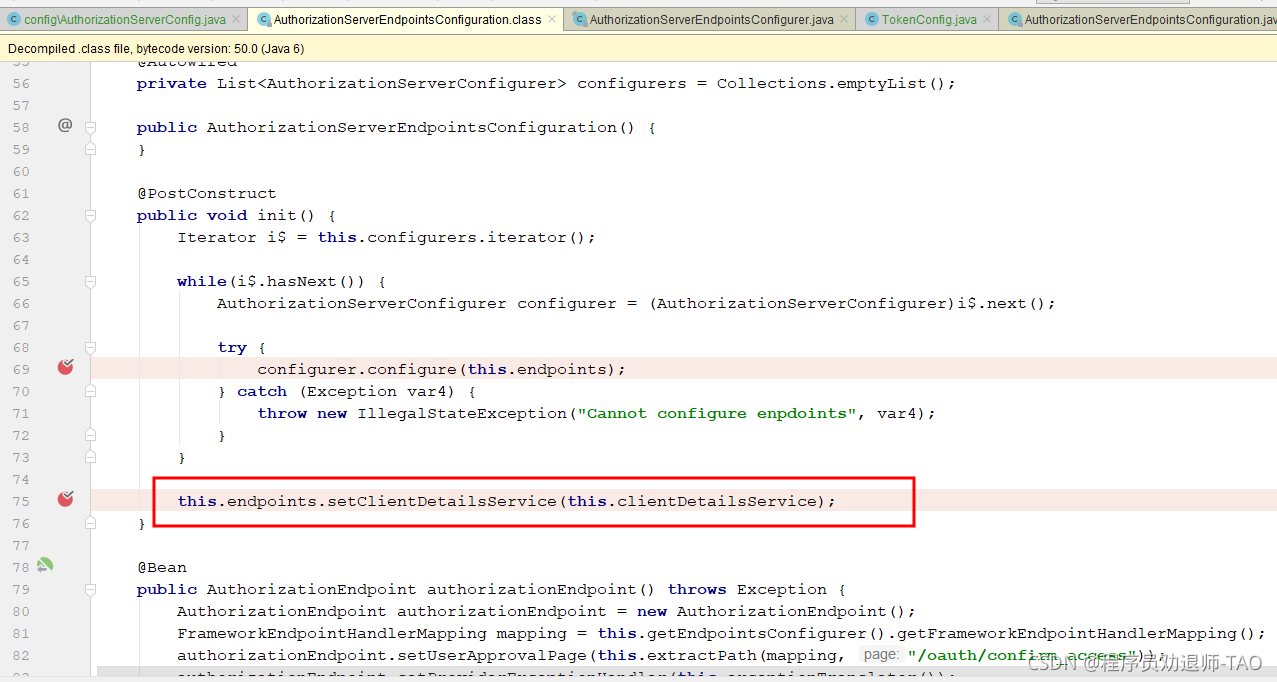The height and width of the screenshot is (682, 1277).
Task: Open the AuthorizationServerEndpointsConfigurer.java tab
Action: (x=711, y=19)
